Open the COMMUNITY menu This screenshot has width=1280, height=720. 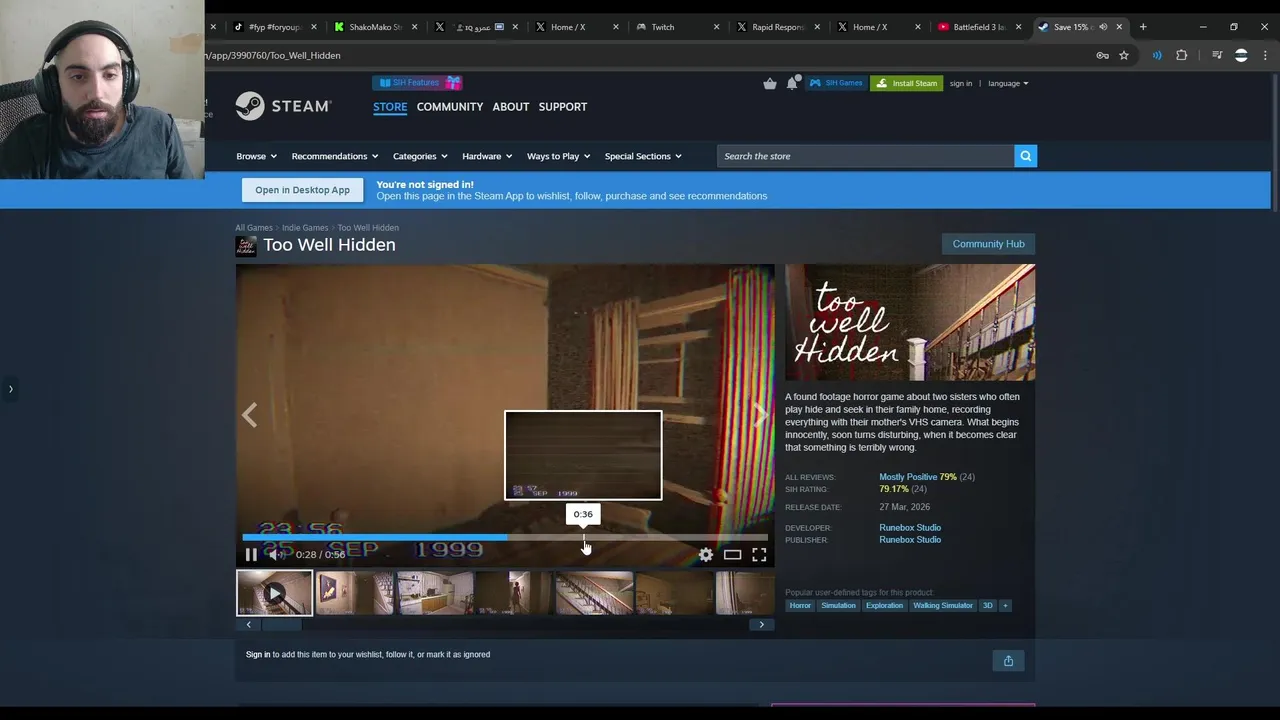coord(450,107)
